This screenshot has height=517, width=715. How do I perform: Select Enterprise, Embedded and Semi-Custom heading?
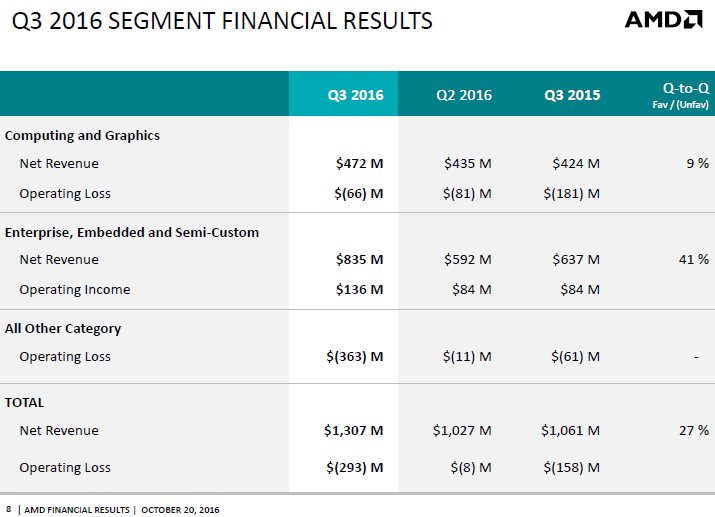click(132, 232)
